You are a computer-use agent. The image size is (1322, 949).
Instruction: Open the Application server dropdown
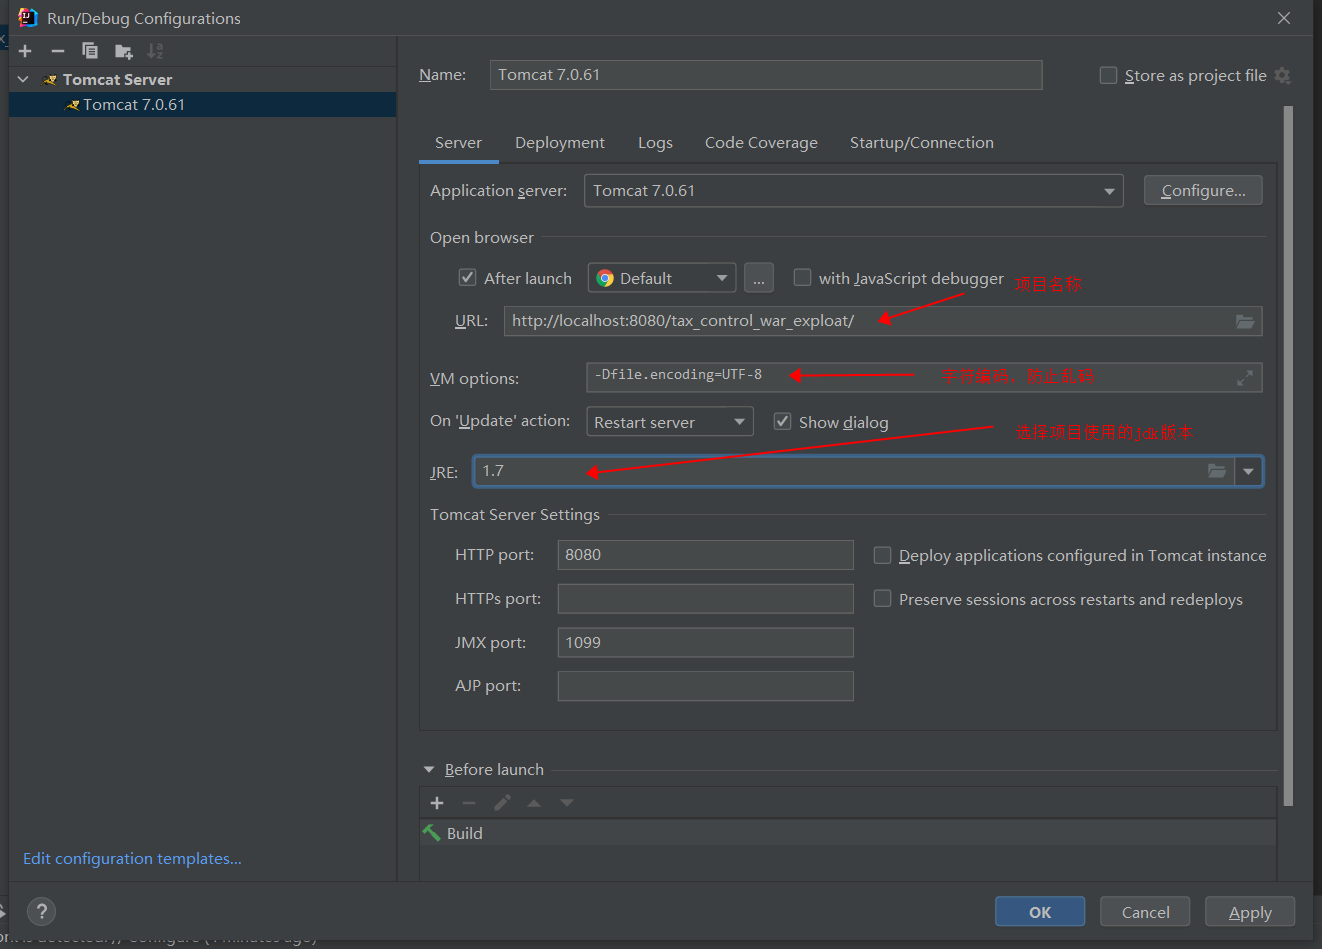click(x=853, y=190)
